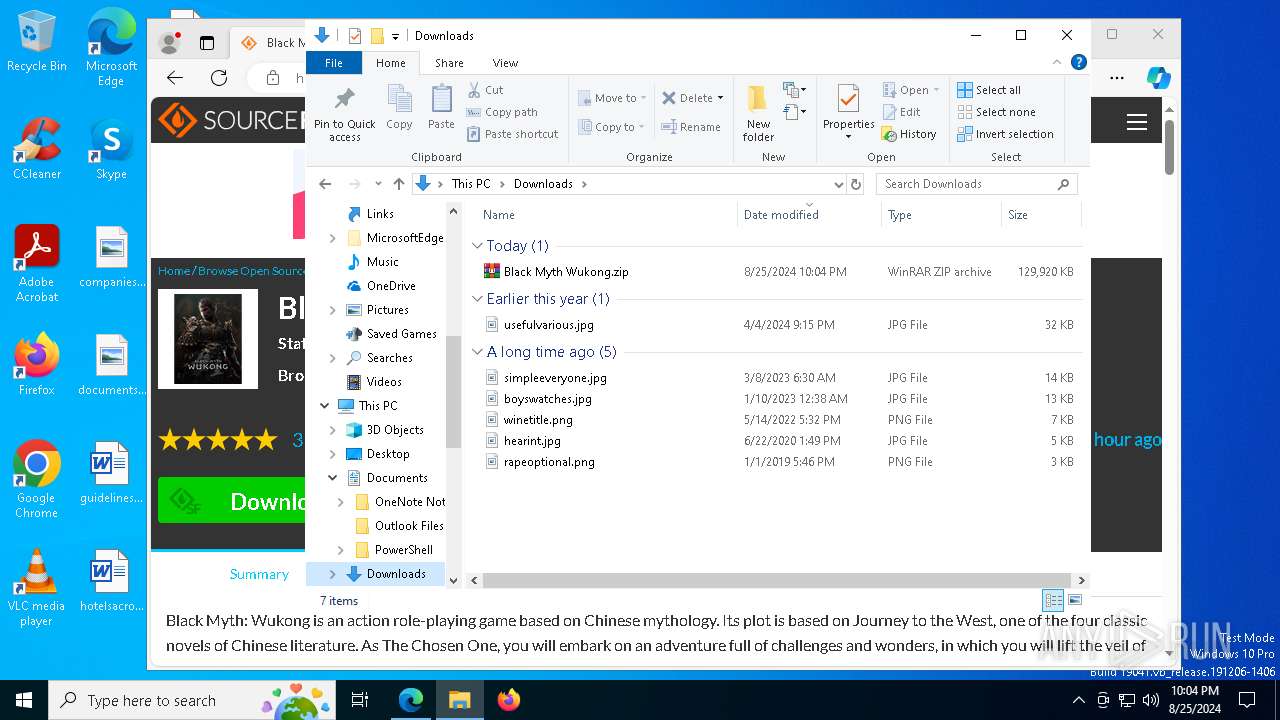
Task: Select Desktop in navigation tree
Action: click(388, 454)
